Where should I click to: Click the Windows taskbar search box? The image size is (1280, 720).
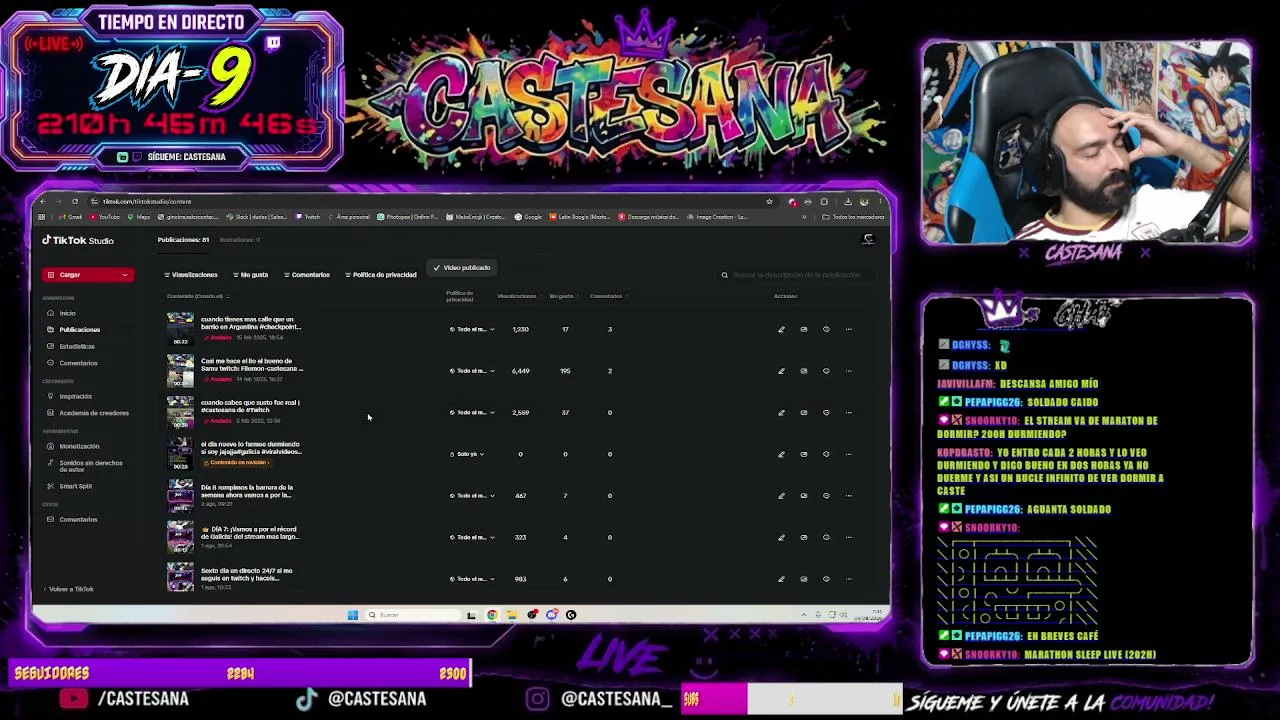(x=413, y=615)
